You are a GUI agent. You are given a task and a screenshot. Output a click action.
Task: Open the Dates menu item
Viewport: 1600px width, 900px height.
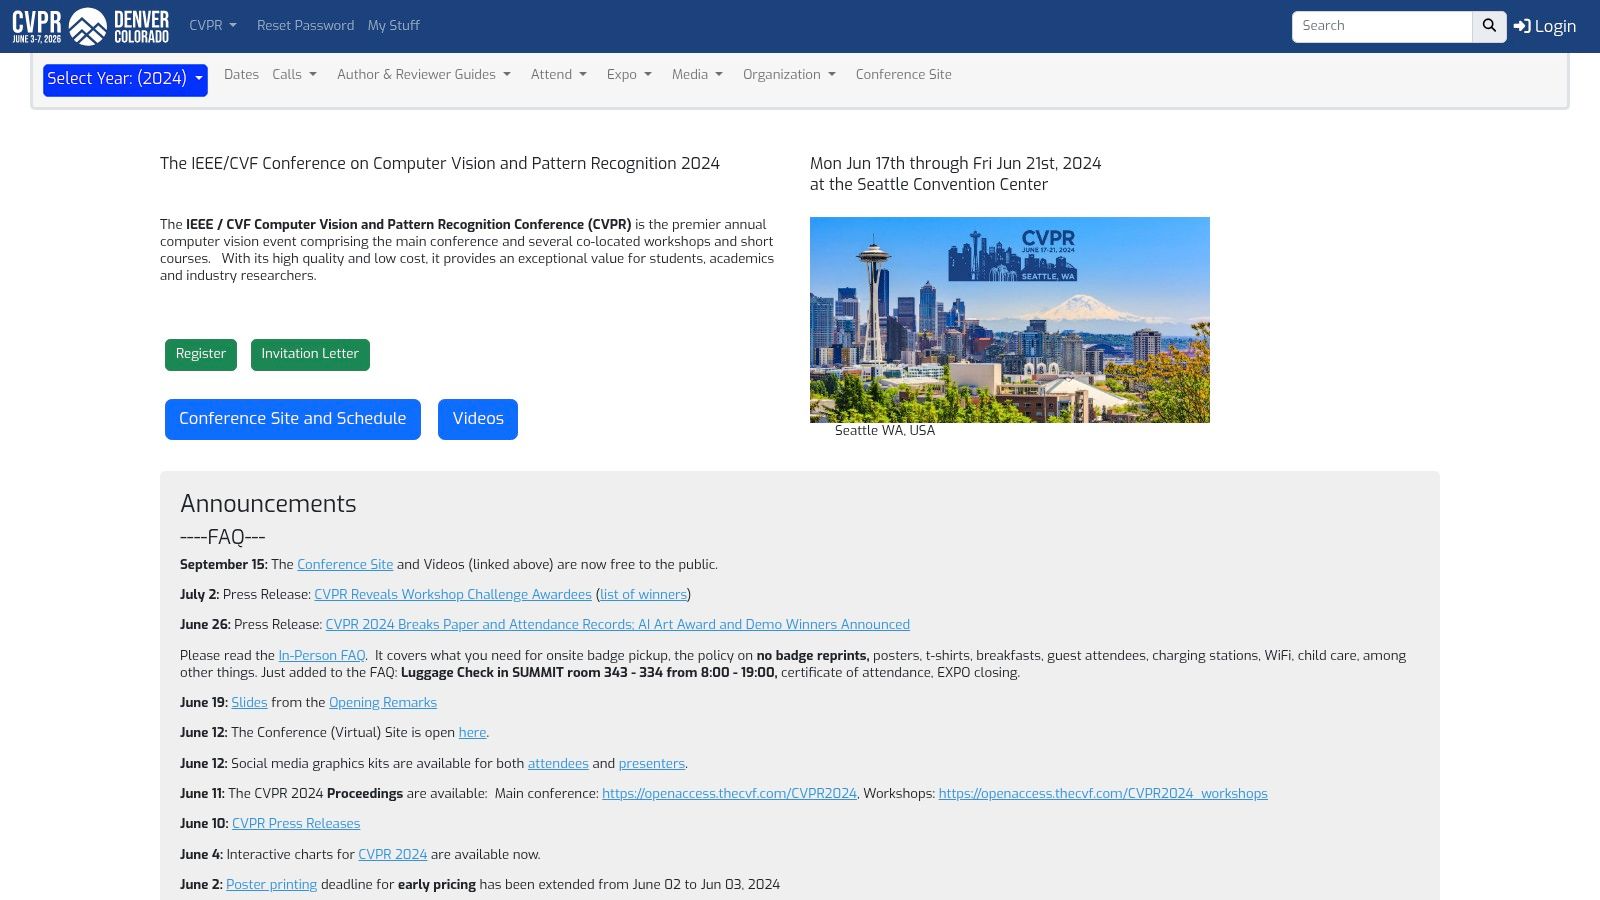[241, 75]
